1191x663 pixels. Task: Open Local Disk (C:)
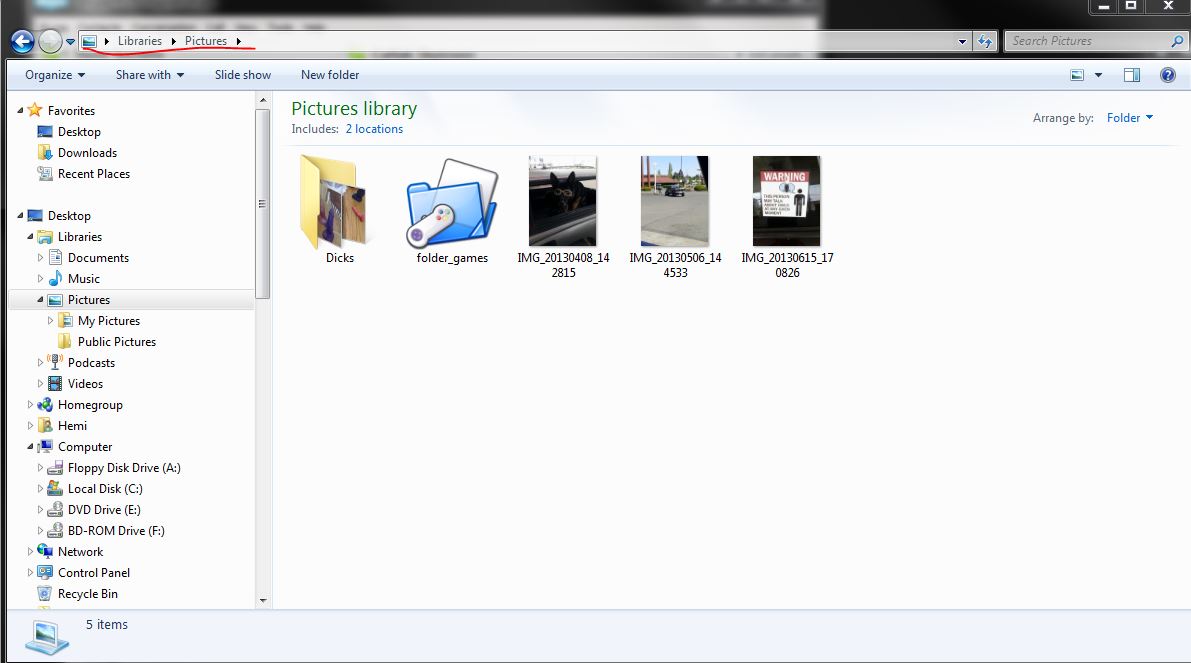coord(105,489)
